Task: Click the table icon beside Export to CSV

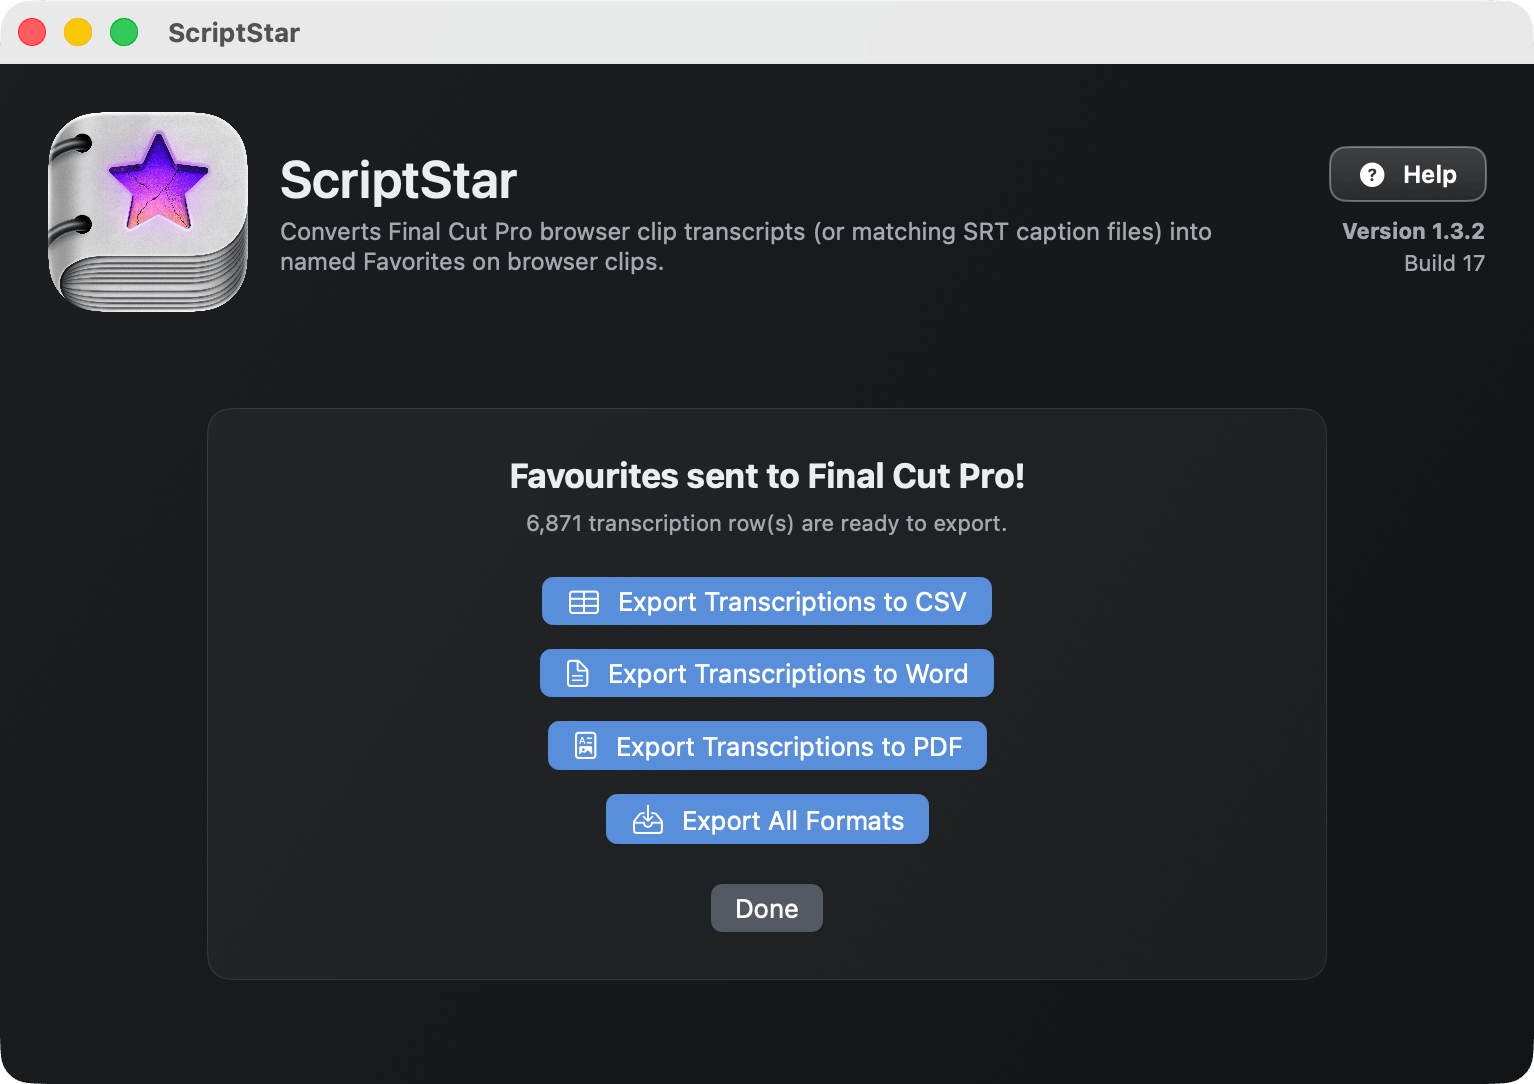Action: point(584,602)
